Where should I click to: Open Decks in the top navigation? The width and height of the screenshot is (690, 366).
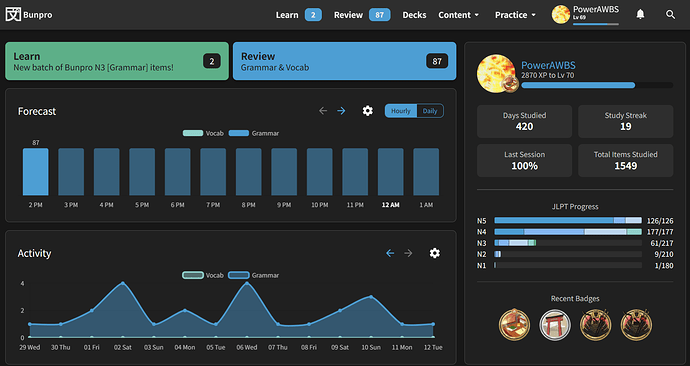coord(414,15)
